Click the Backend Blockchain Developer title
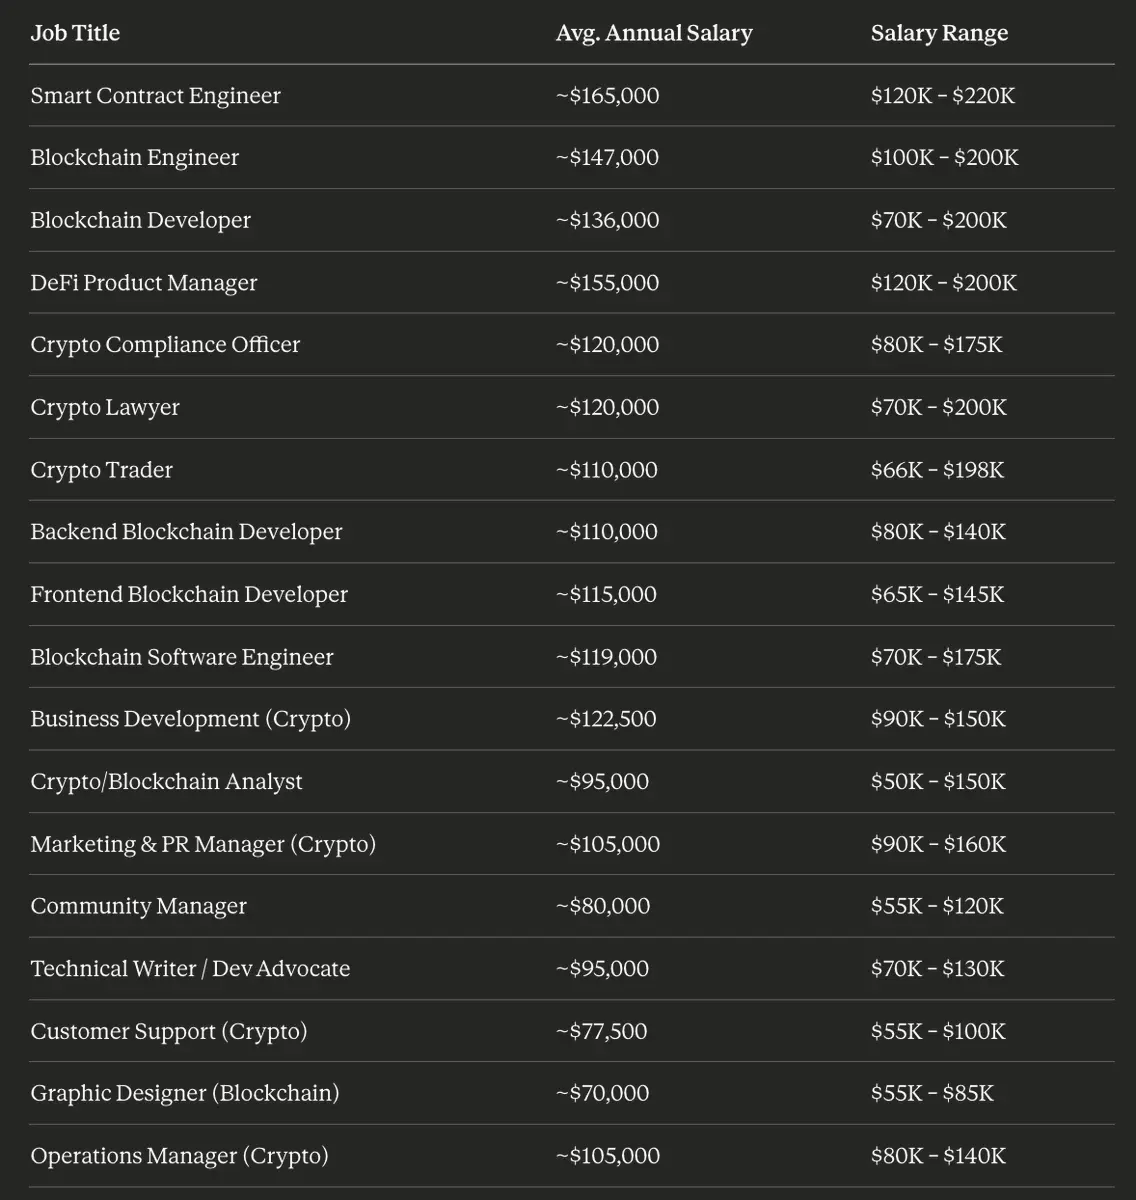The width and height of the screenshot is (1136, 1200). 186,532
